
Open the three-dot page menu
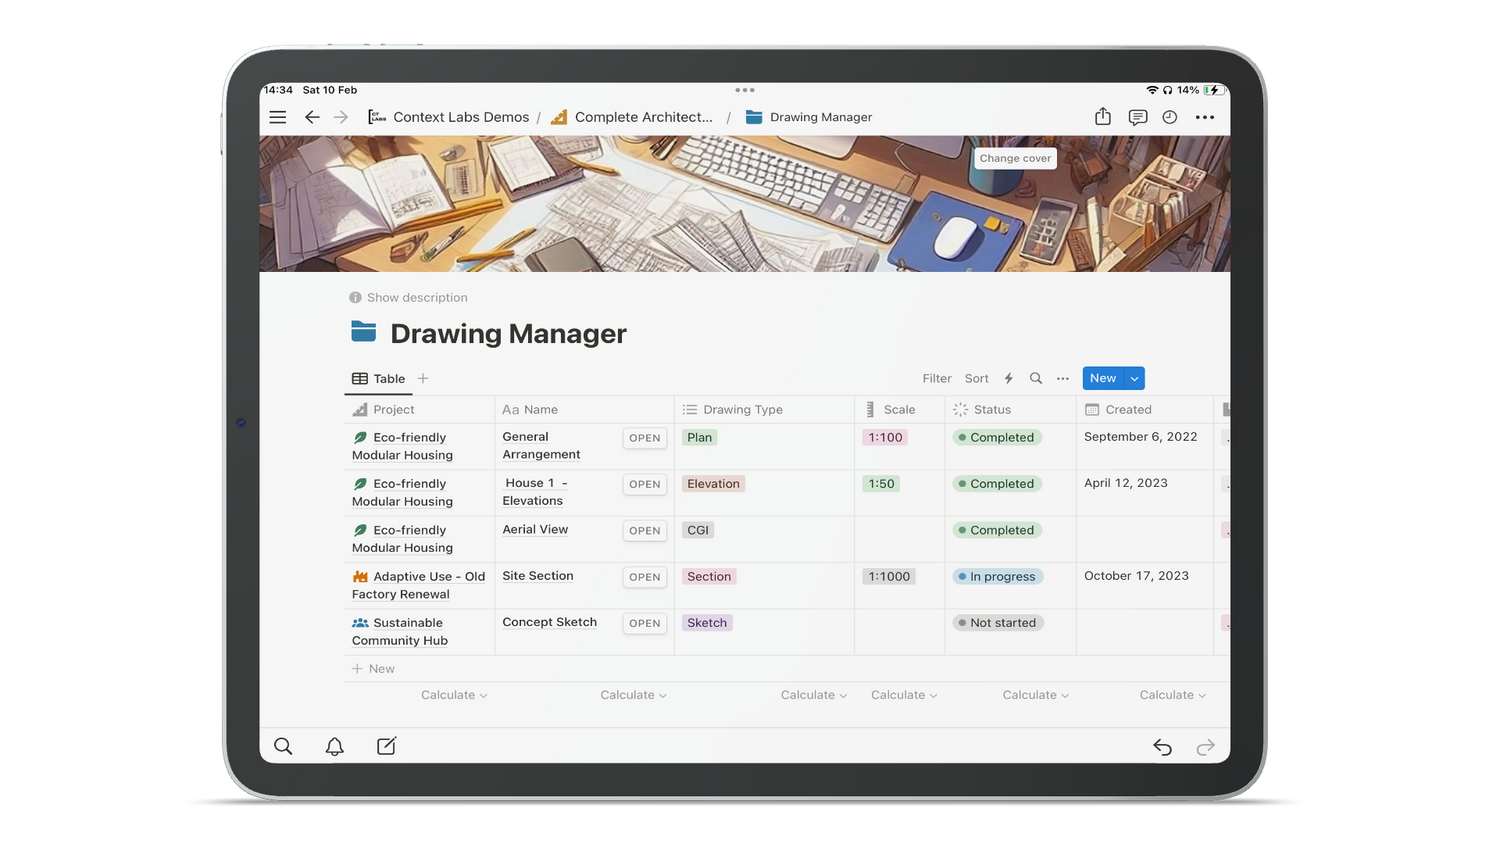(1205, 117)
